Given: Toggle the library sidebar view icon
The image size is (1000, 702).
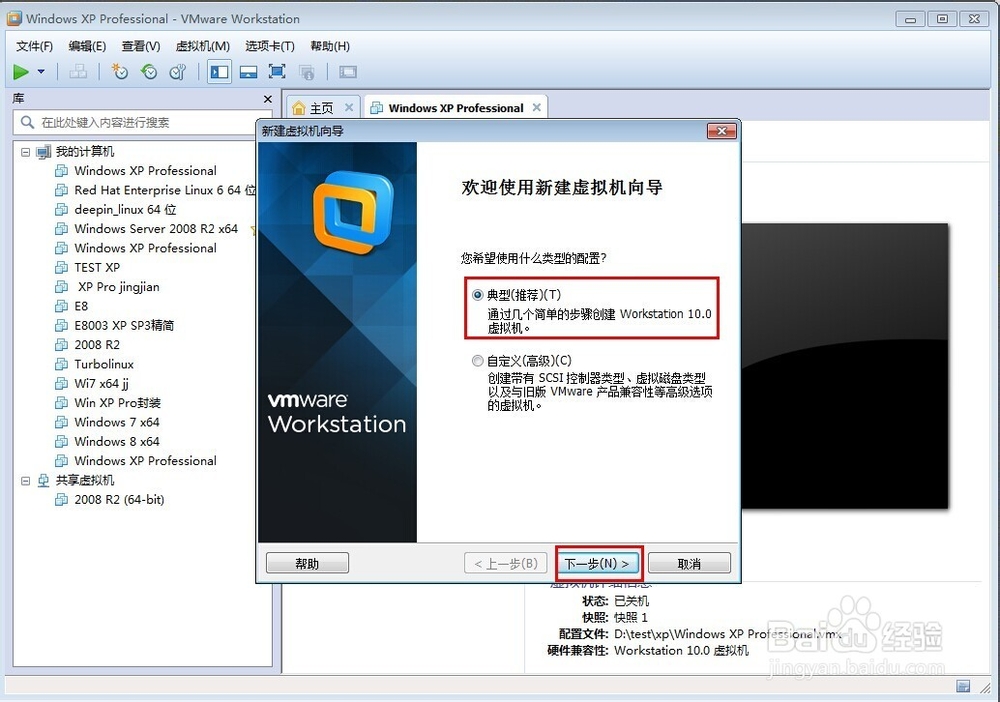Looking at the screenshot, I should [x=219, y=72].
